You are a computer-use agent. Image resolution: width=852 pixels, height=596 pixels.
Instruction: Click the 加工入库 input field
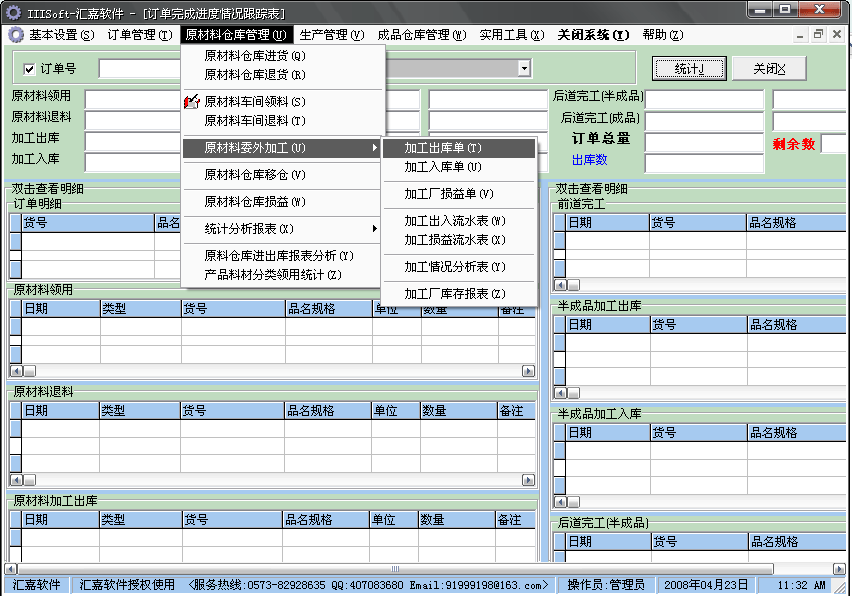pyautogui.click(x=133, y=162)
